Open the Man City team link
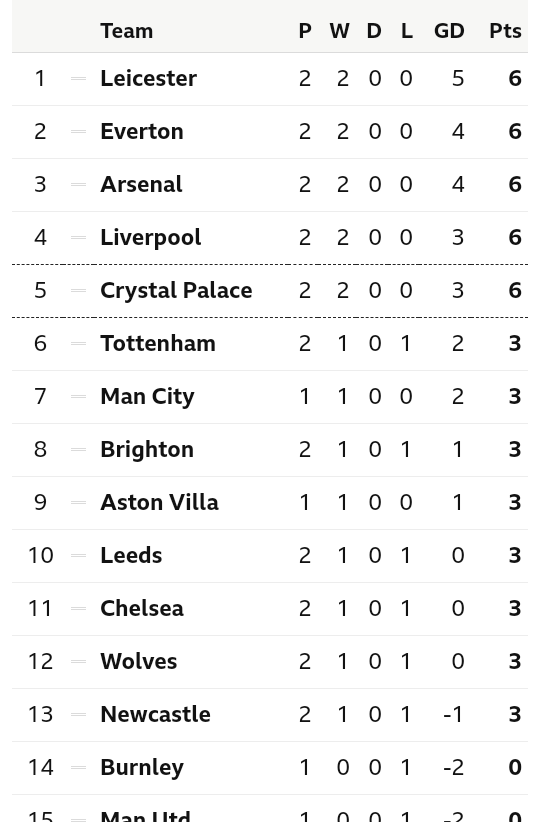This screenshot has width=534, height=822. pos(147,397)
